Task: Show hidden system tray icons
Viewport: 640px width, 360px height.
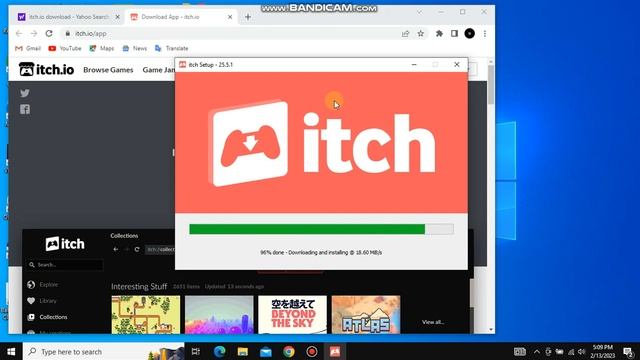Action: click(537, 351)
